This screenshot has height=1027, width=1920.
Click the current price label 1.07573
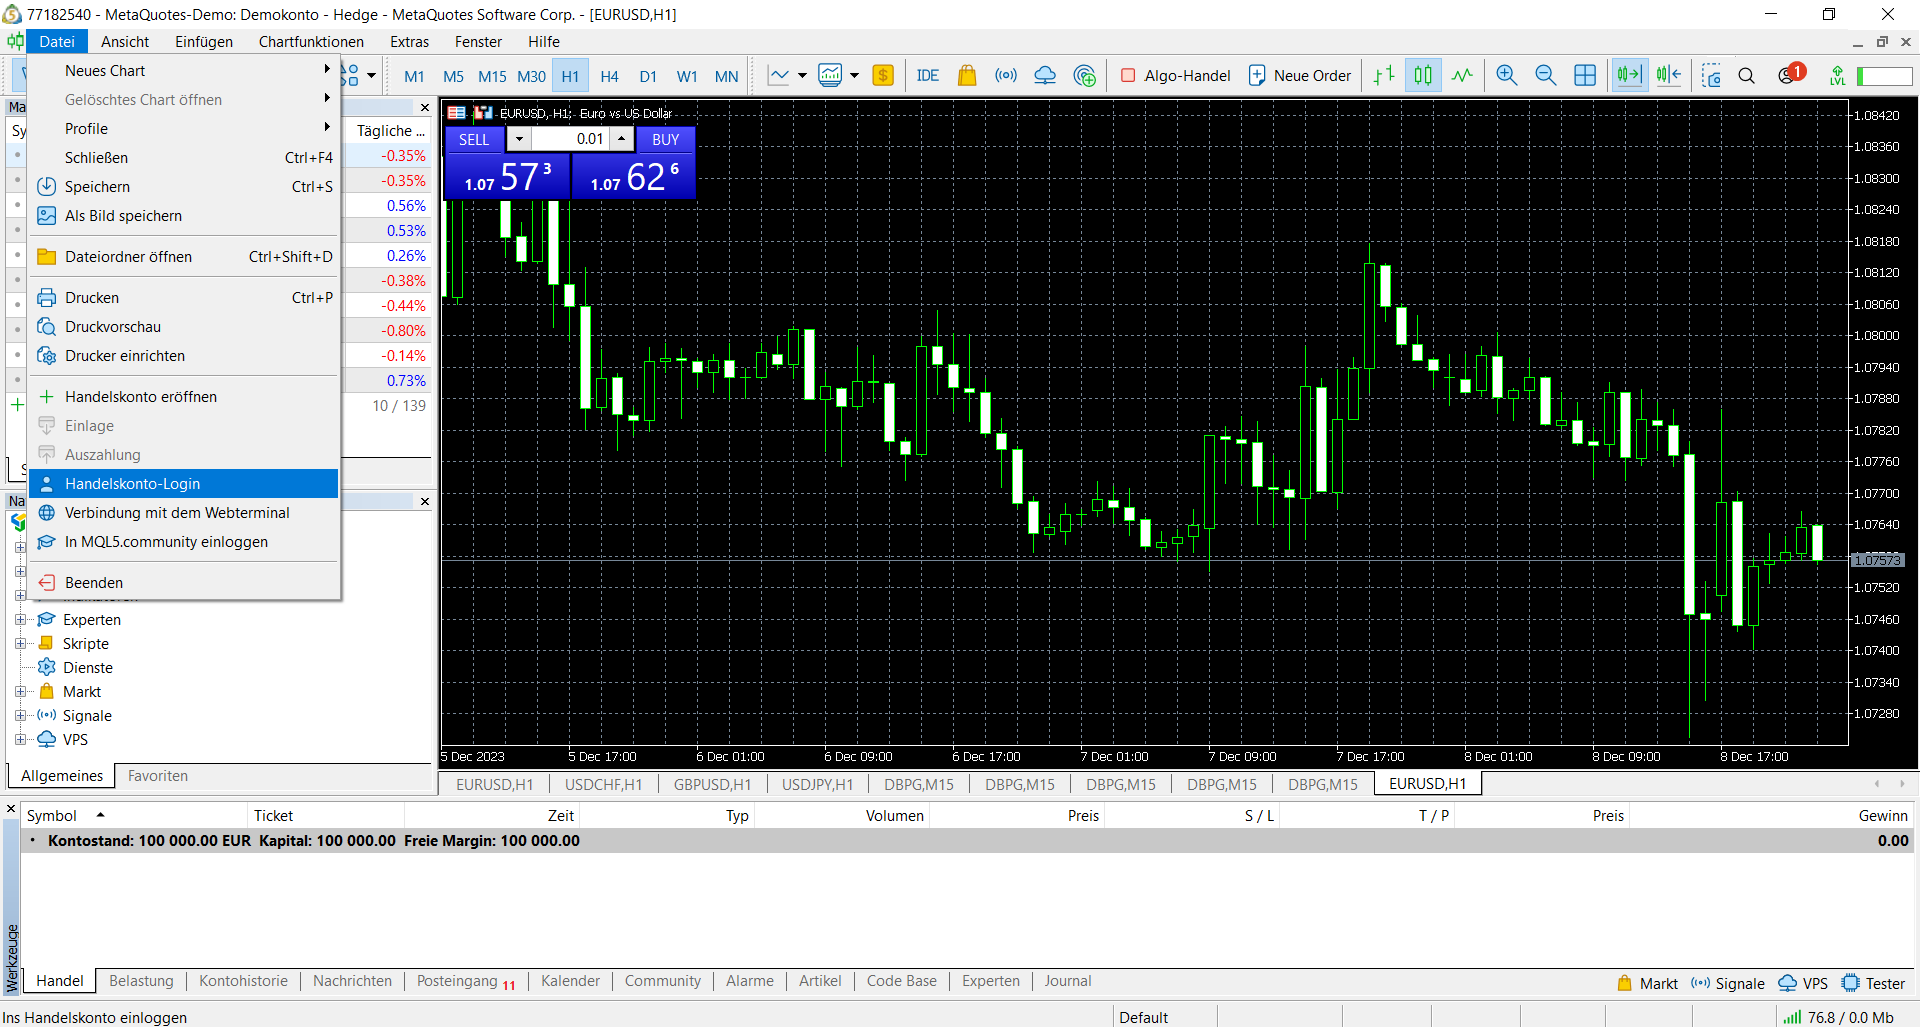tap(1877, 560)
